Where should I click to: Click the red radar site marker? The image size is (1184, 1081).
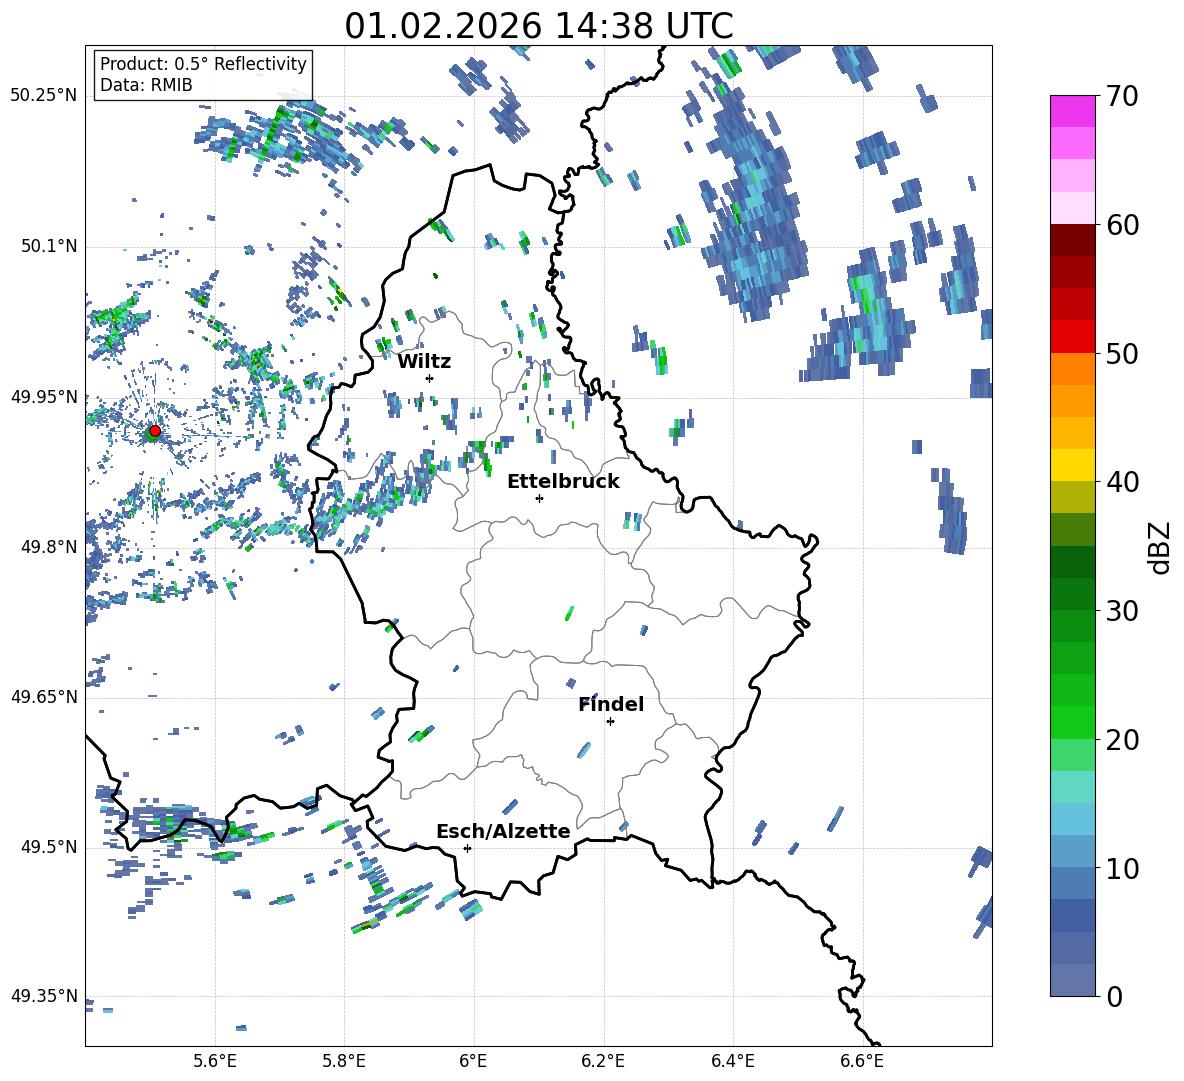[155, 430]
